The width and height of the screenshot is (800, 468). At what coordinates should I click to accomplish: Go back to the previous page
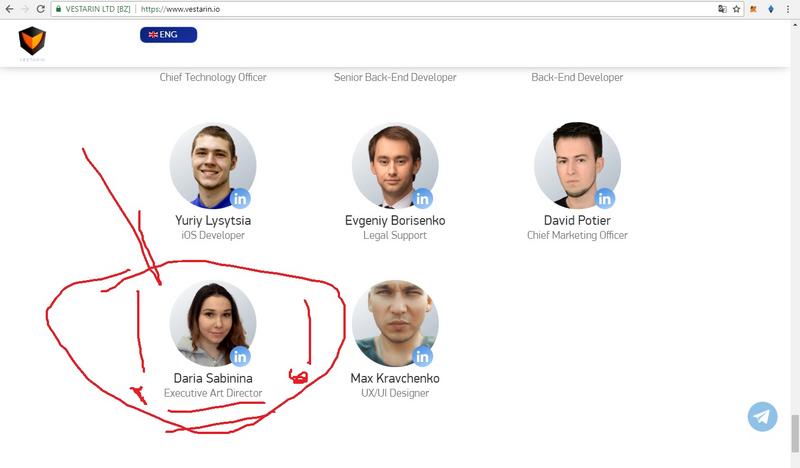[10, 9]
